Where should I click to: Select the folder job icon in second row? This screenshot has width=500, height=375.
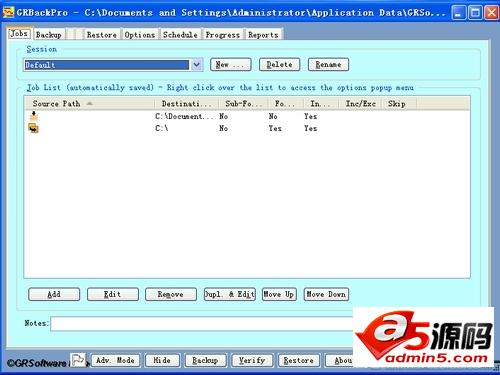pos(34,128)
